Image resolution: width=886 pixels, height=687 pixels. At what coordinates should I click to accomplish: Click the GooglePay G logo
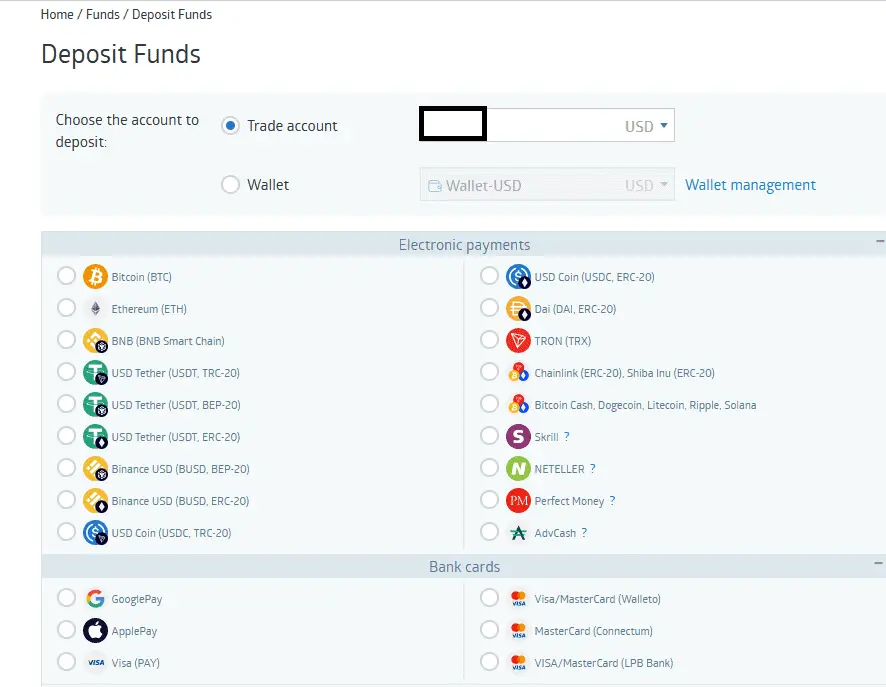(x=95, y=598)
